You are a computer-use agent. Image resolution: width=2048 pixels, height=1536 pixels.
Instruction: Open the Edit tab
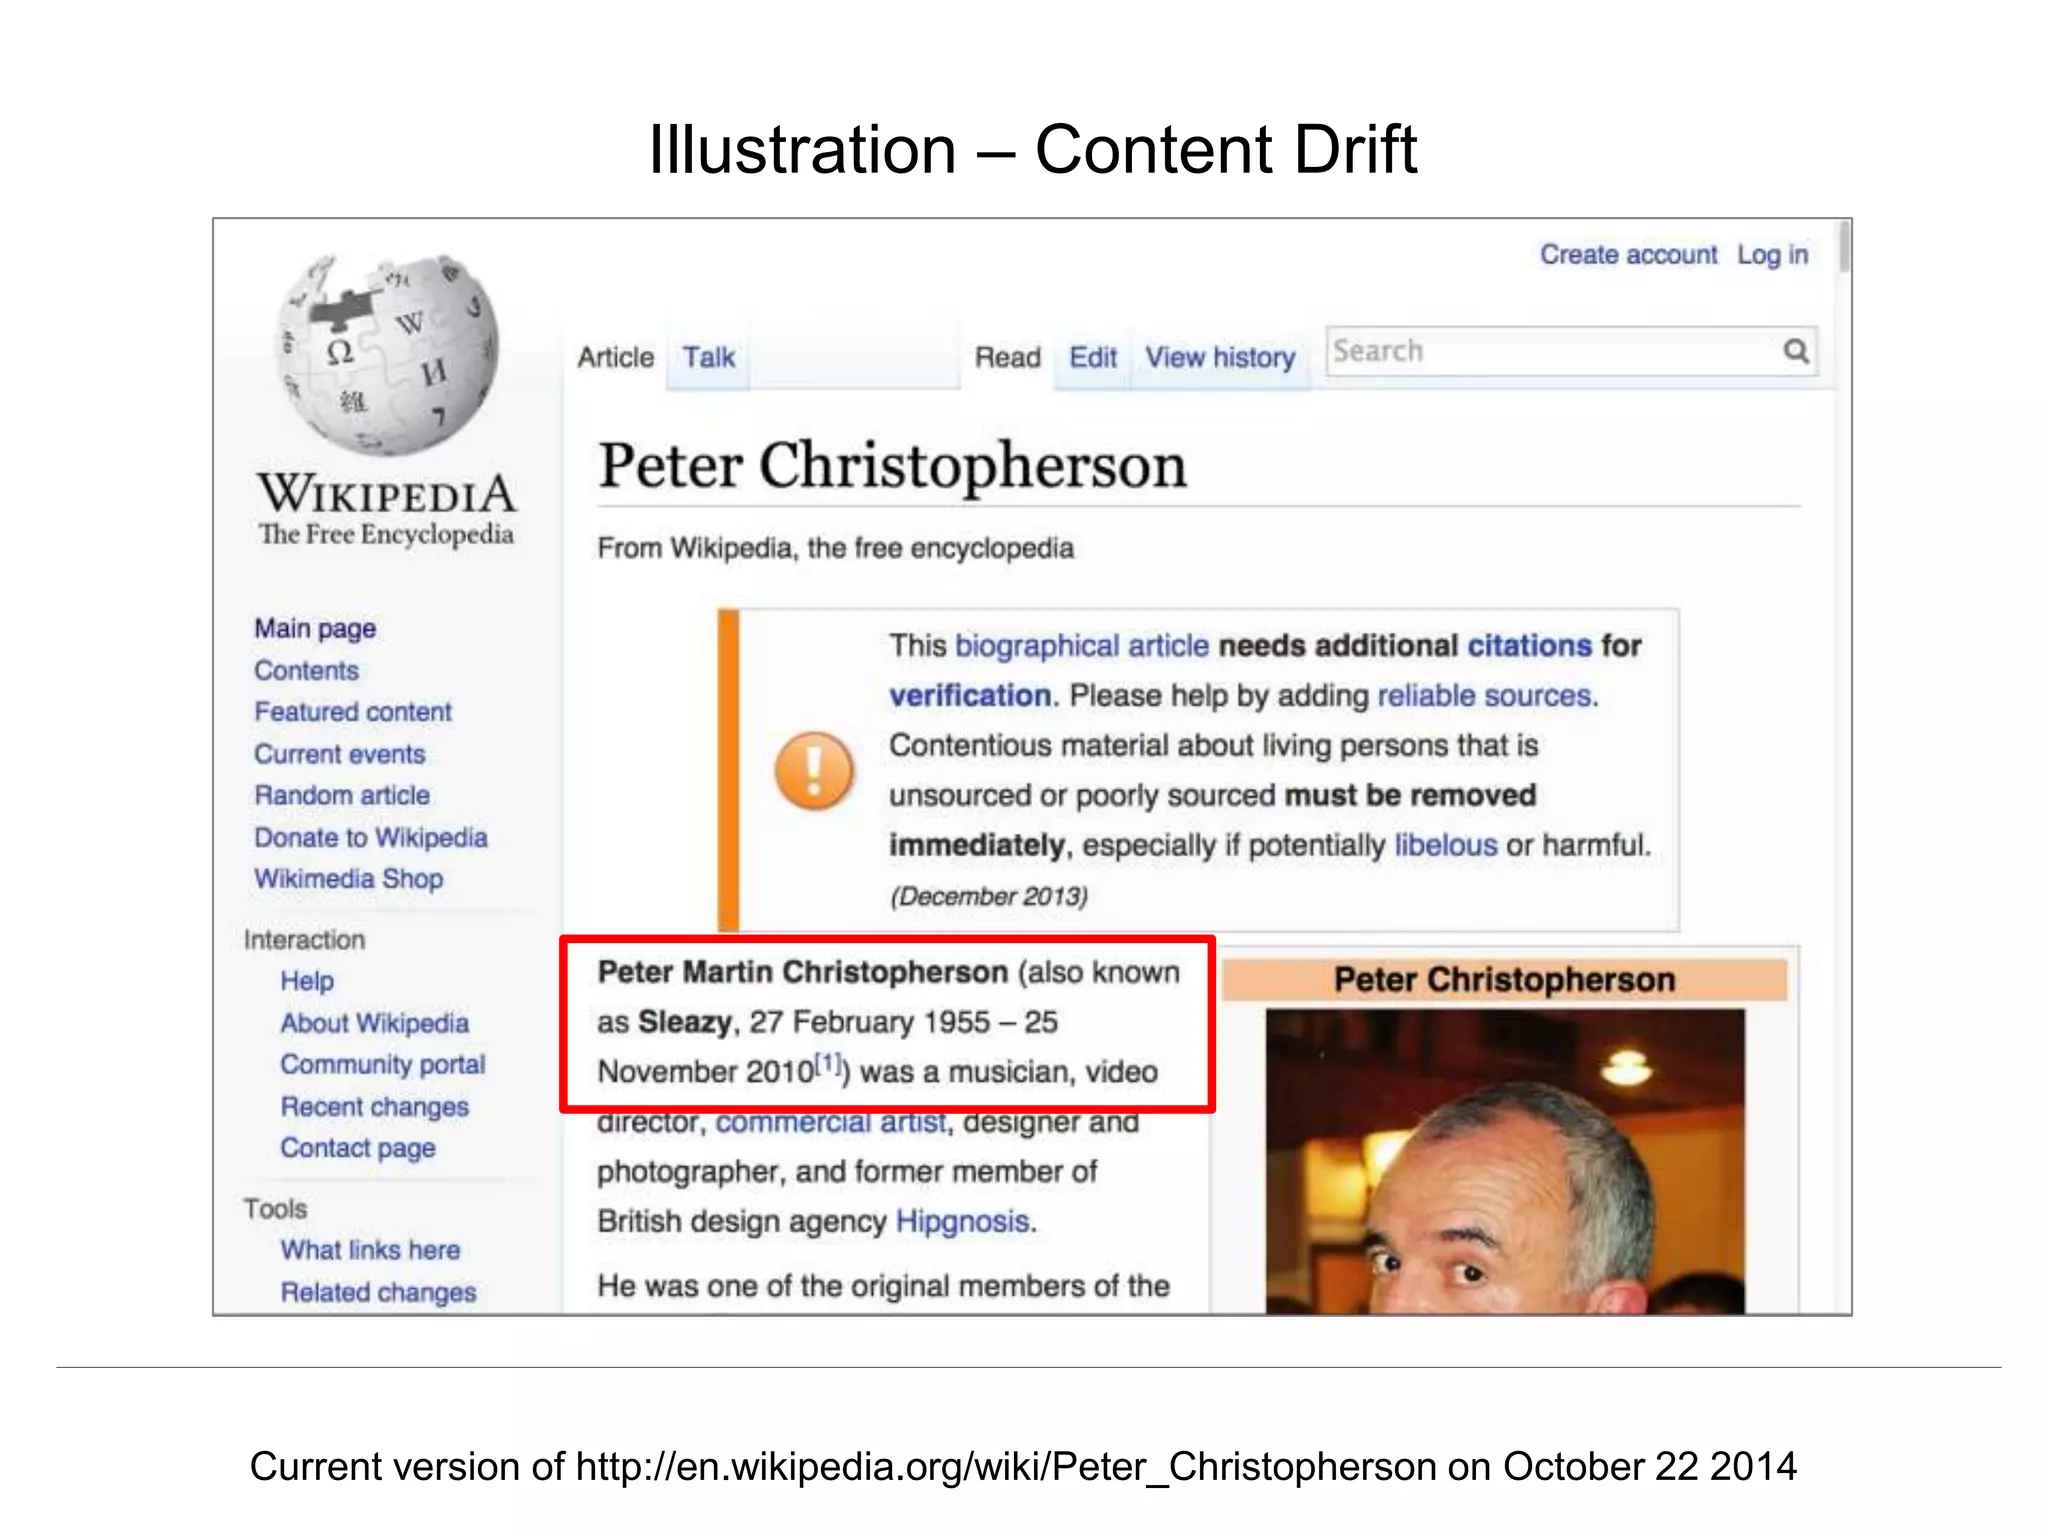click(x=1093, y=357)
